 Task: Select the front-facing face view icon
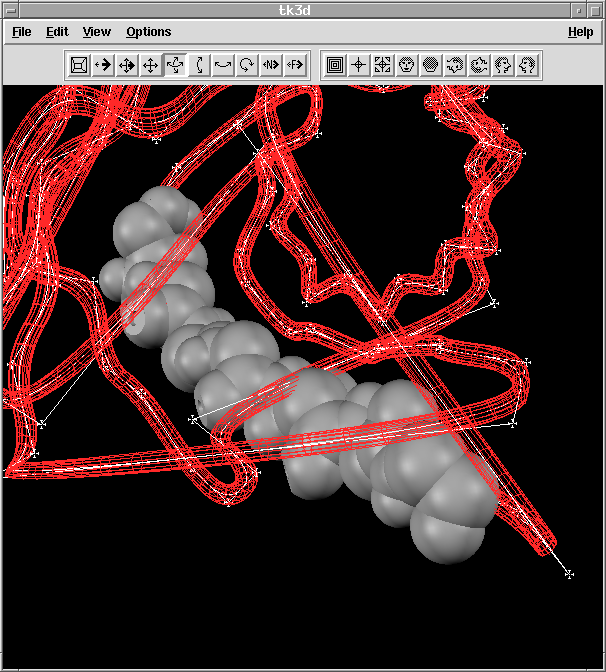click(407, 65)
